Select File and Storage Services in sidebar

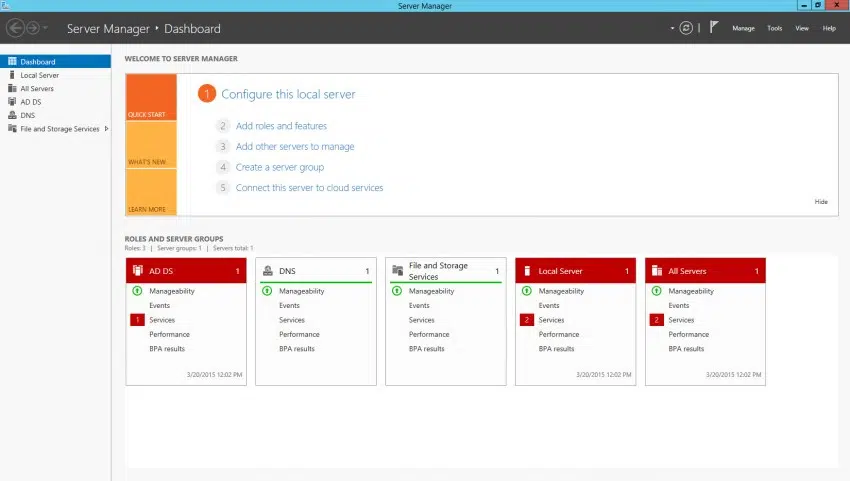[x=55, y=129]
